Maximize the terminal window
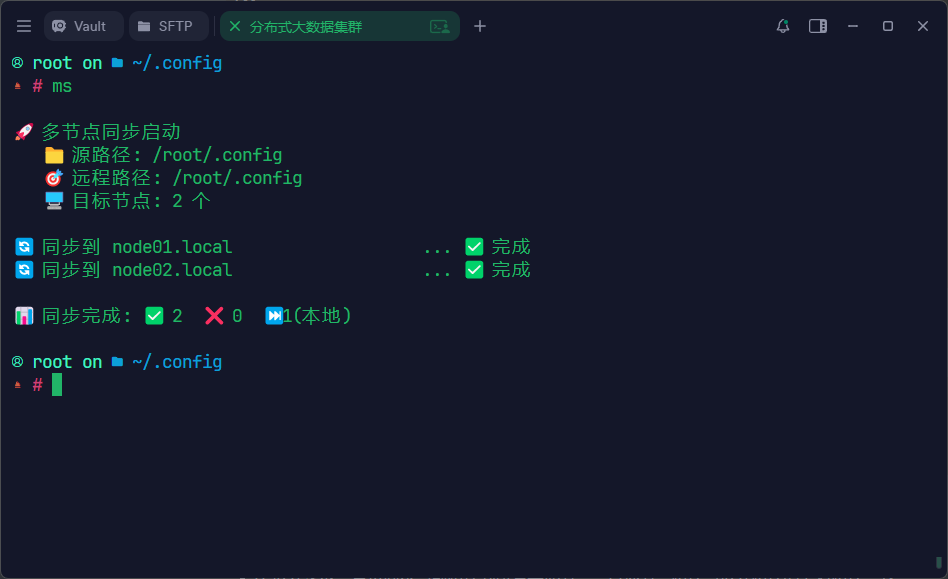This screenshot has height=579, width=948. click(888, 26)
